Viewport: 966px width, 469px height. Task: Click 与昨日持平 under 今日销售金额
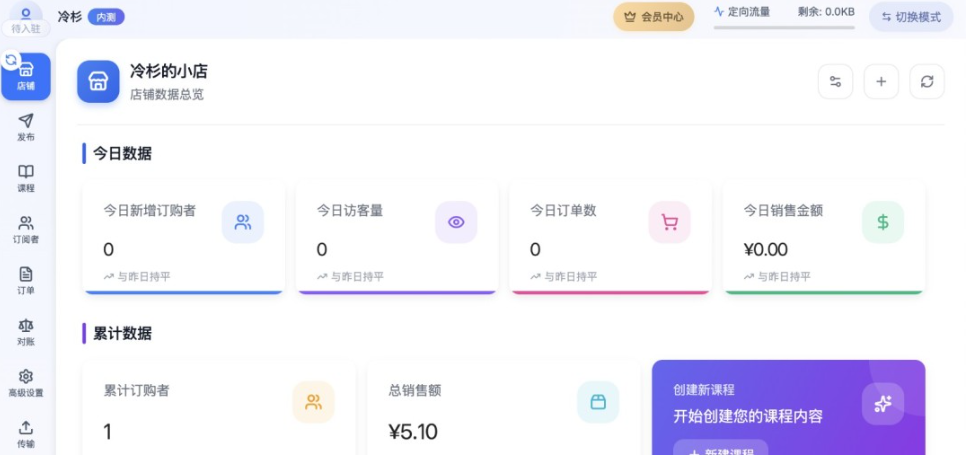pos(777,277)
